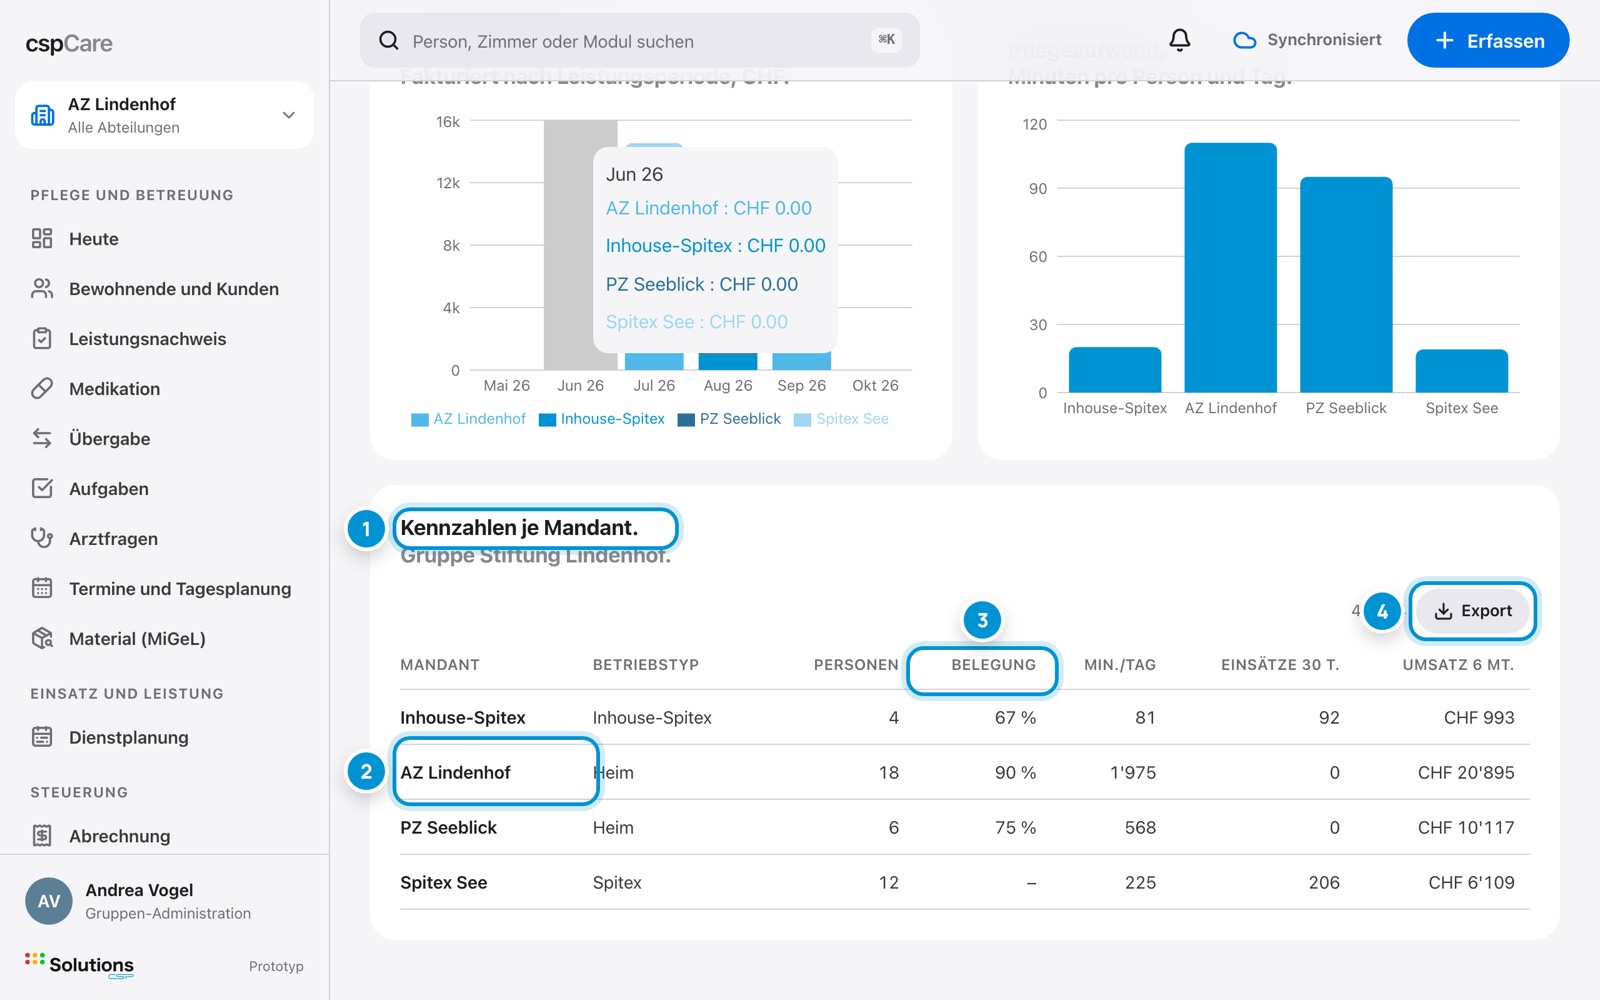This screenshot has width=1600, height=1000.
Task: Sort table by Umsatz 6 Mt. column
Action: click(x=1458, y=665)
